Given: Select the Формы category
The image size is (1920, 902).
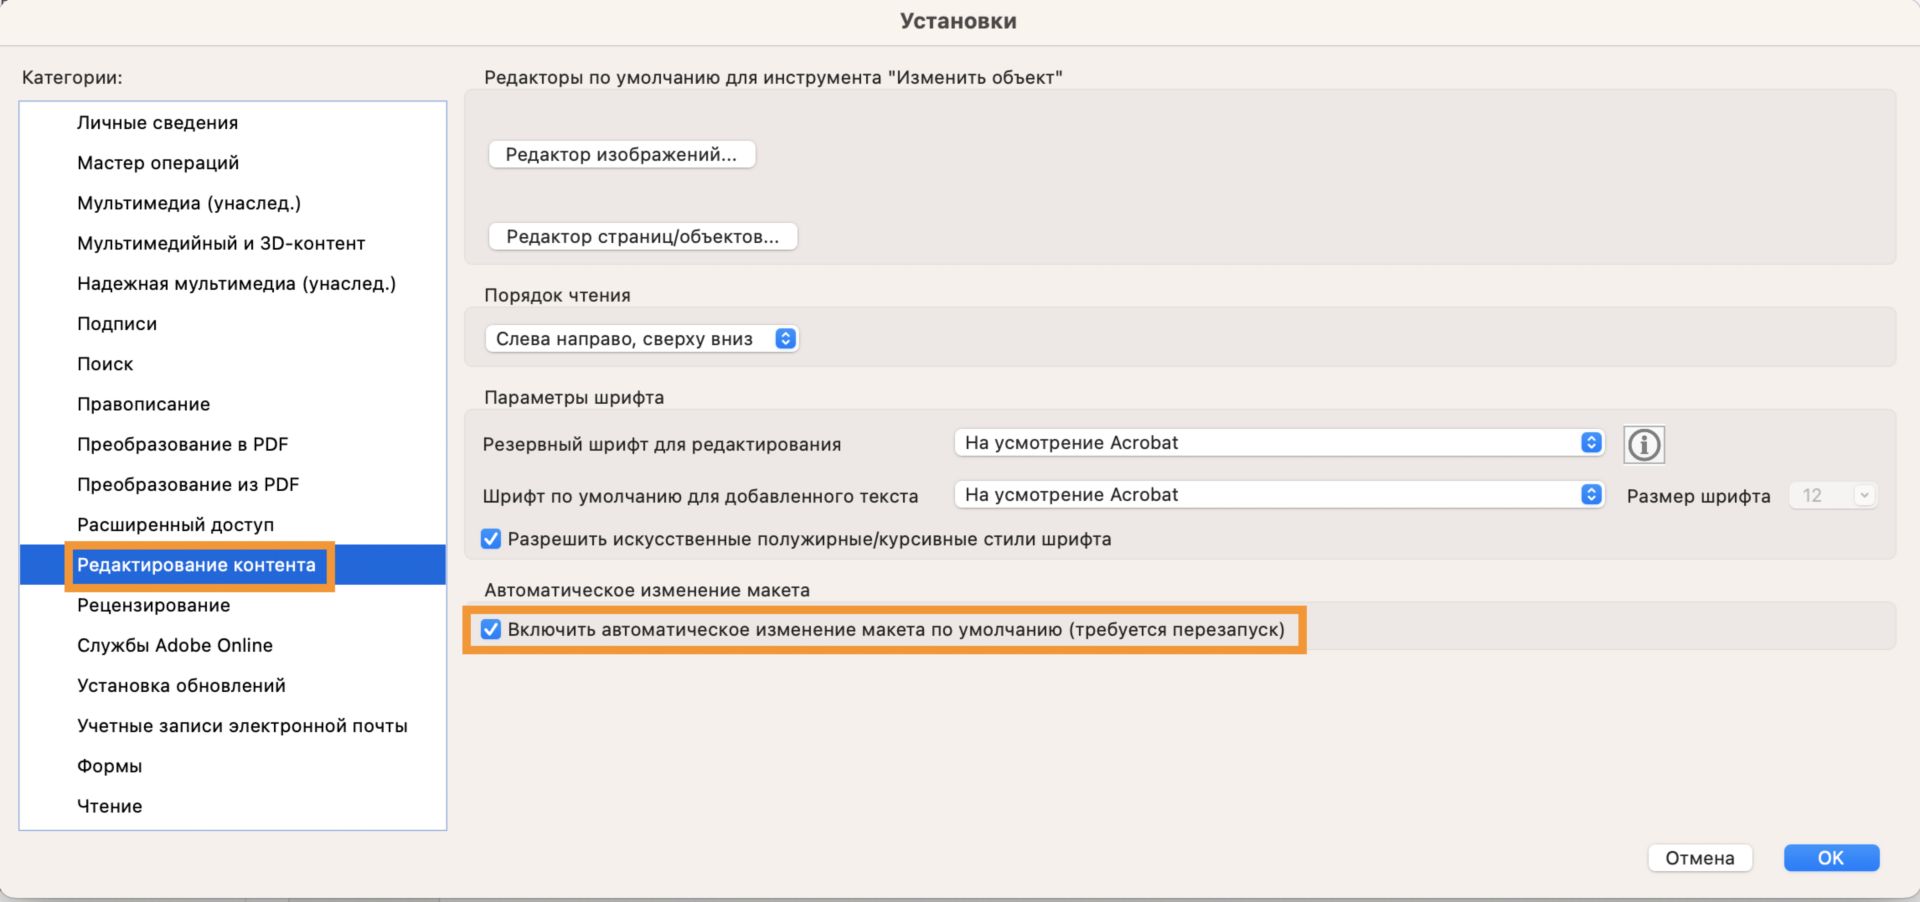Looking at the screenshot, I should [x=110, y=765].
